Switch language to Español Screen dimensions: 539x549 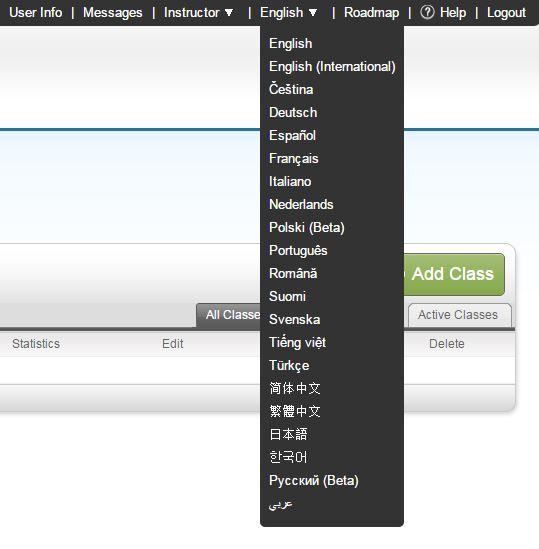tap(292, 135)
